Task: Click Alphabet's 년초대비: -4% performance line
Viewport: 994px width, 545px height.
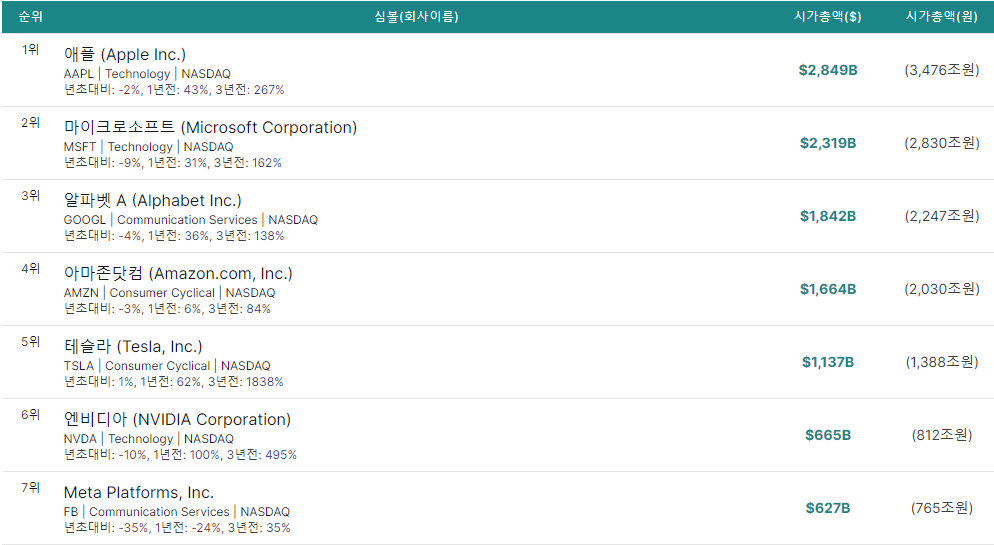Action: coord(174,235)
